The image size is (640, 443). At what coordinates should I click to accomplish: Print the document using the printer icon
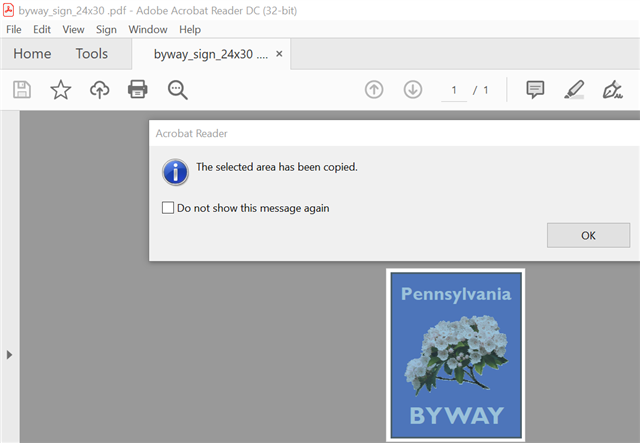(x=138, y=89)
